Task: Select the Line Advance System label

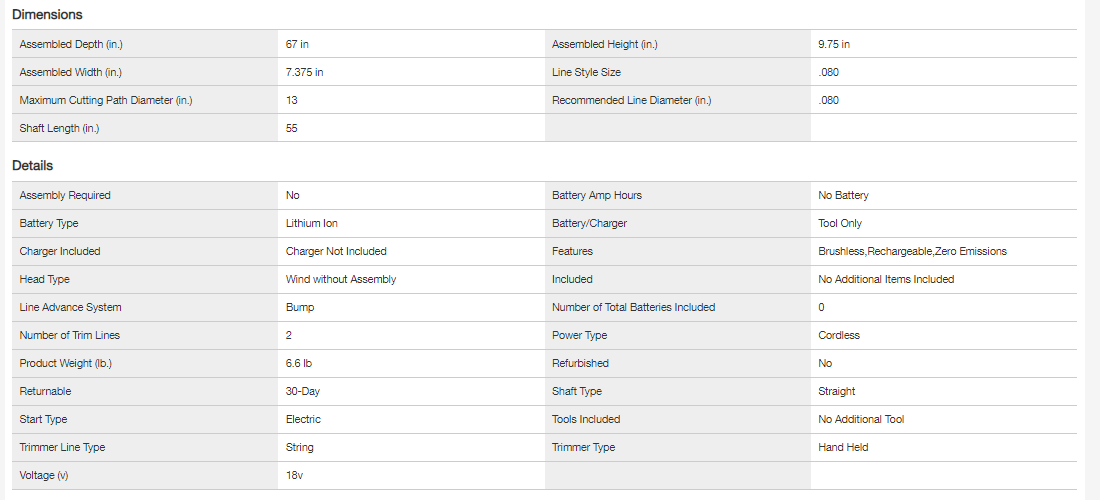Action: pyautogui.click(x=70, y=308)
